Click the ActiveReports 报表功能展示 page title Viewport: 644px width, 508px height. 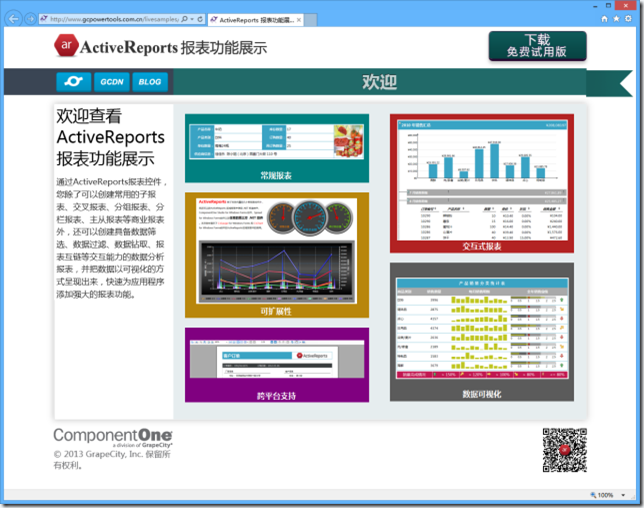tap(173, 48)
